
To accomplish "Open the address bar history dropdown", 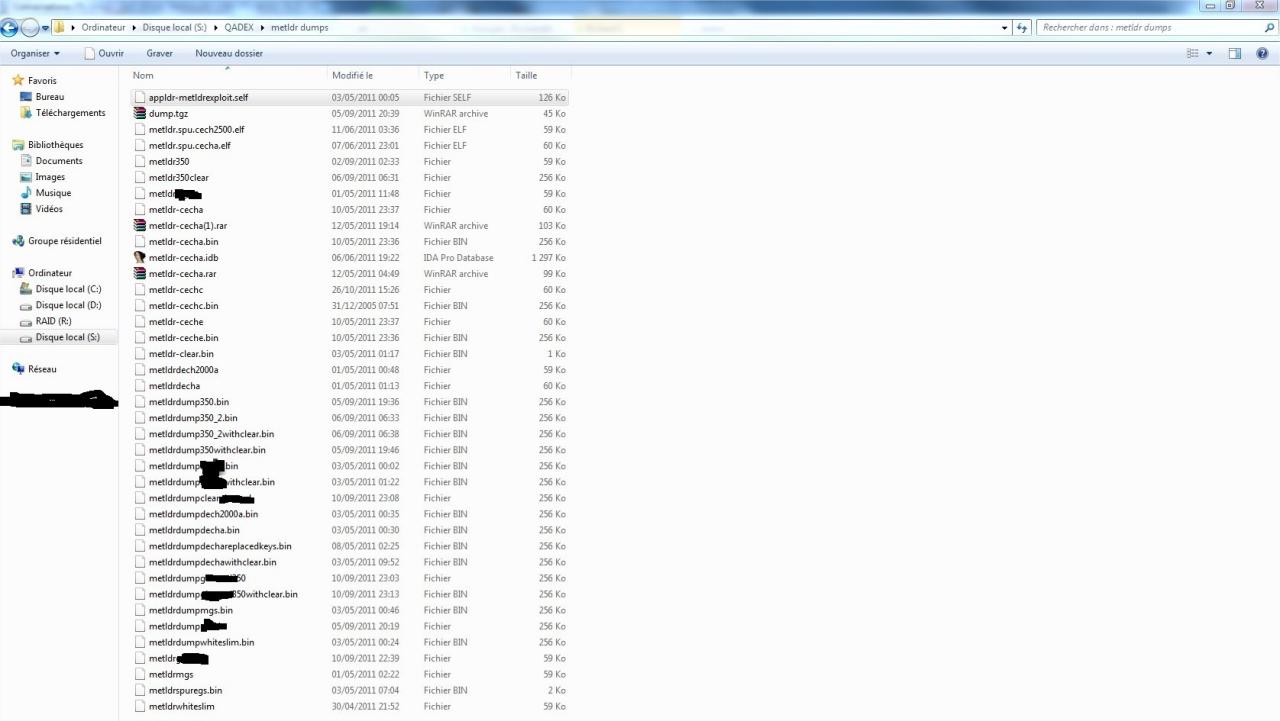I will coord(1005,28).
